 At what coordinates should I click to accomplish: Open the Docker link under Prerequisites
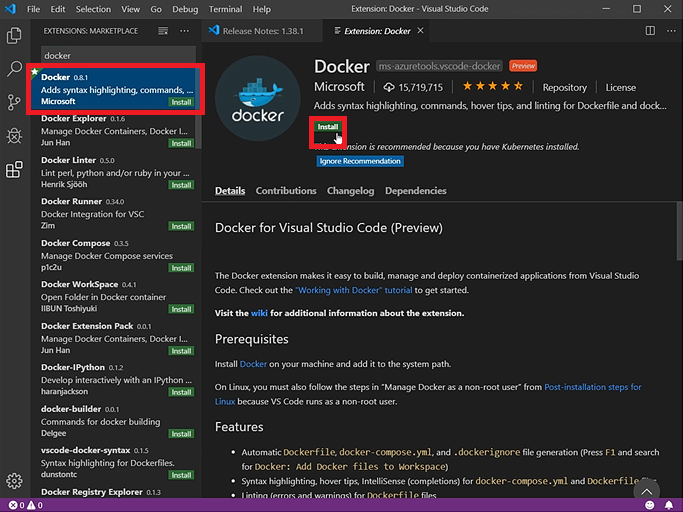[253, 364]
